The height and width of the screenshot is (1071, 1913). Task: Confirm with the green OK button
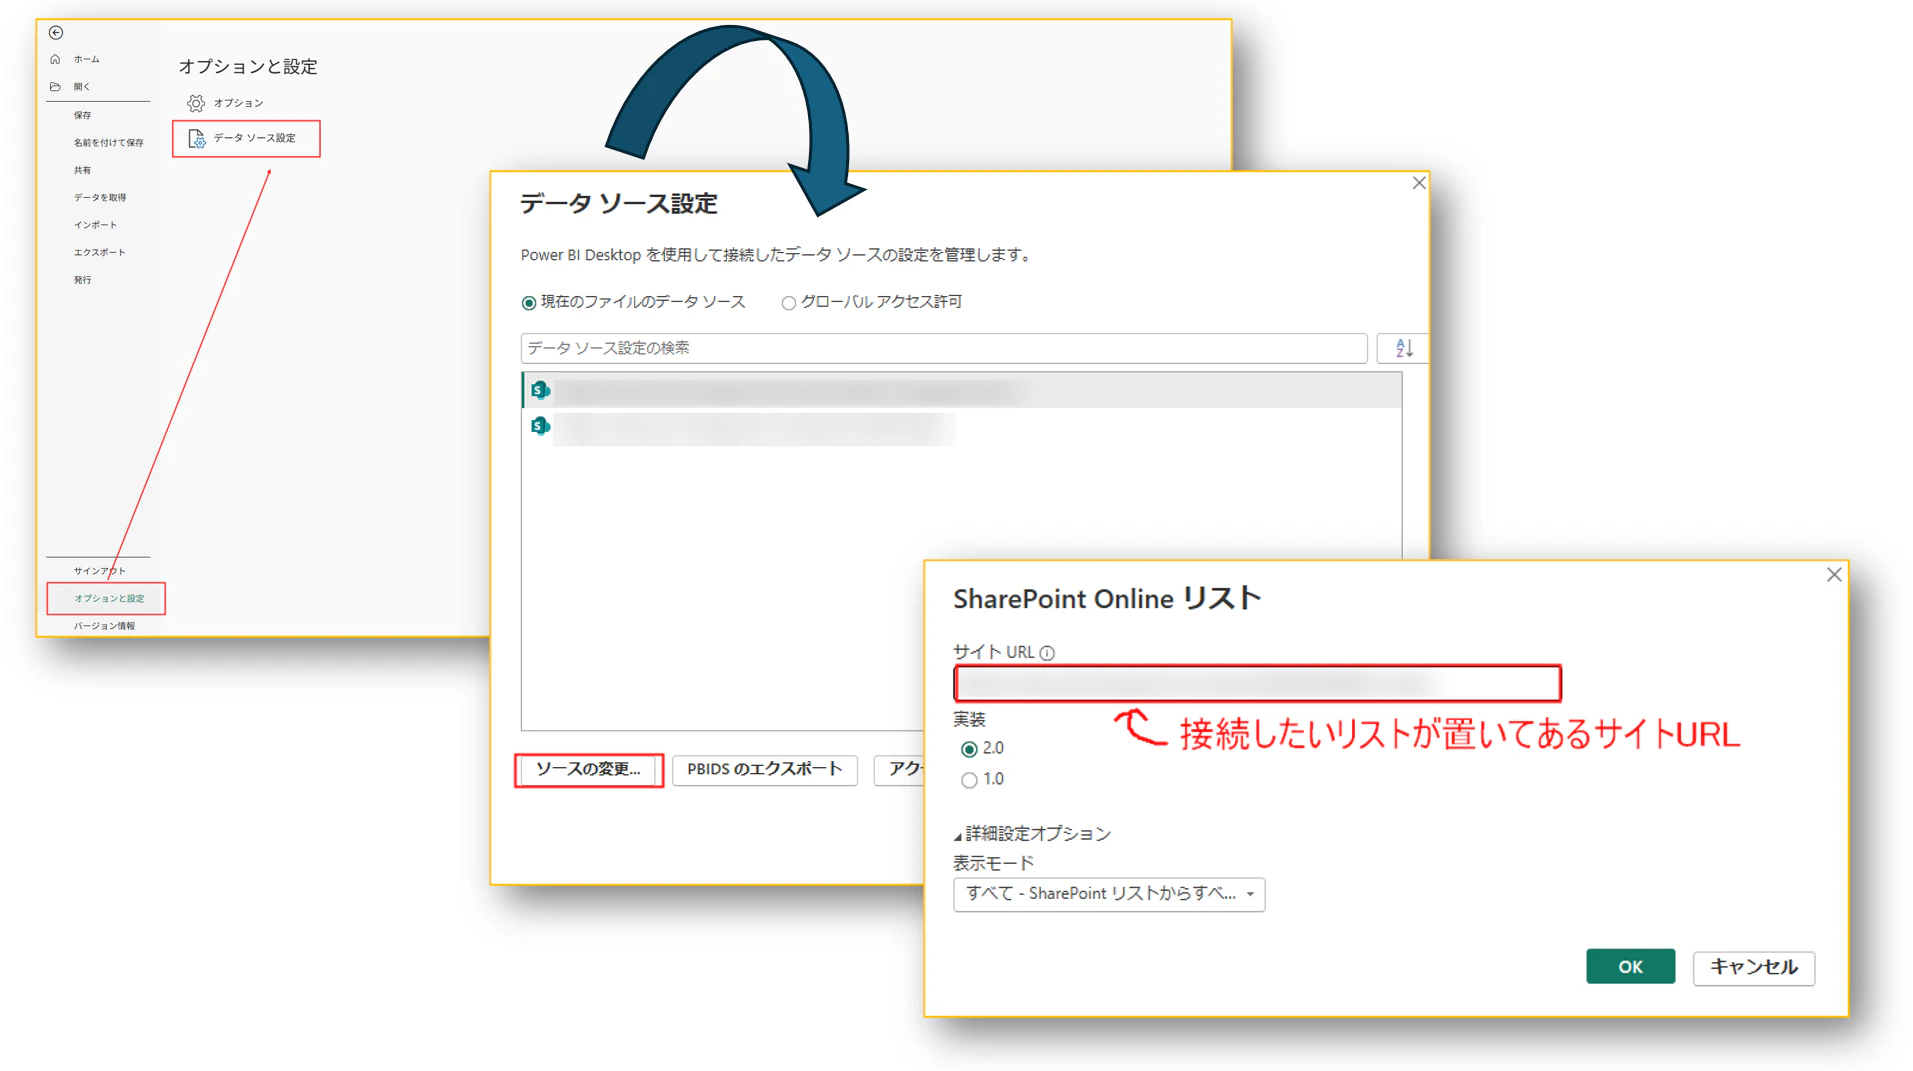(x=1630, y=967)
